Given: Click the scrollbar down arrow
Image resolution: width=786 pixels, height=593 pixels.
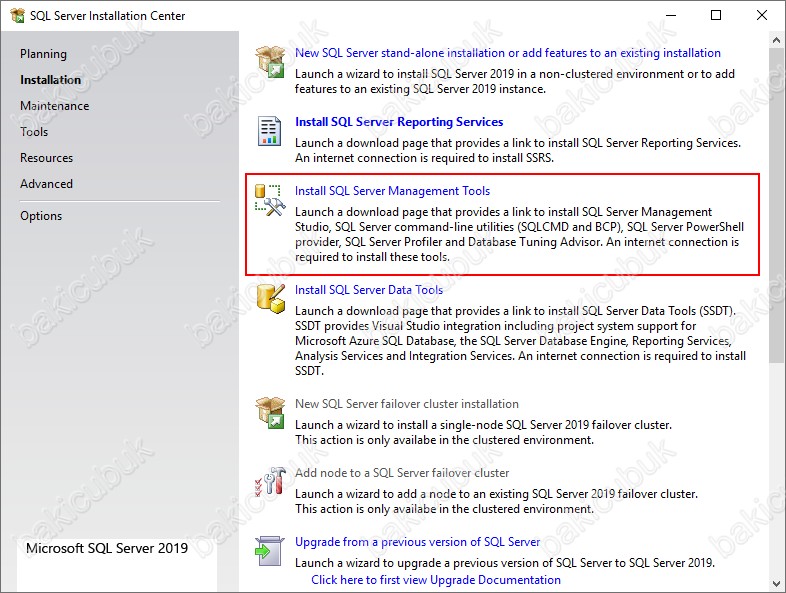Looking at the screenshot, I should (776, 583).
